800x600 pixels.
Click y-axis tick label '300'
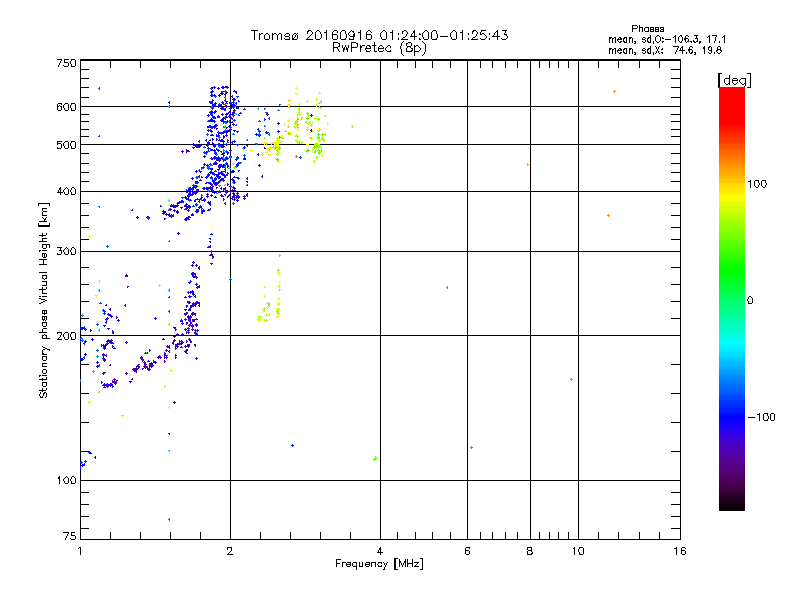[x=66, y=252]
